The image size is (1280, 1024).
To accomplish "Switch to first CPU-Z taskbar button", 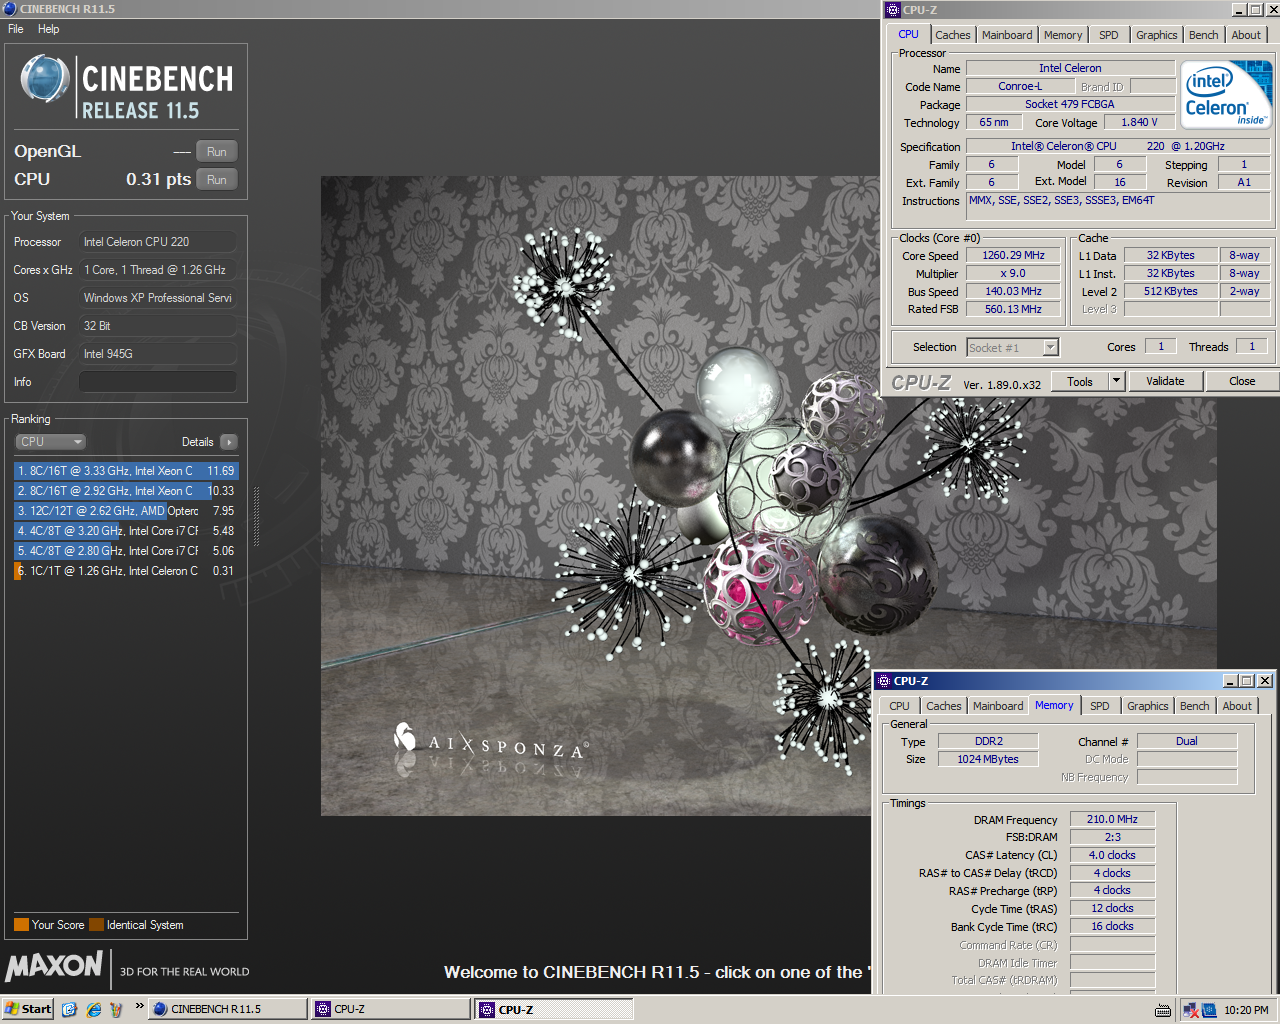I will tap(390, 1009).
